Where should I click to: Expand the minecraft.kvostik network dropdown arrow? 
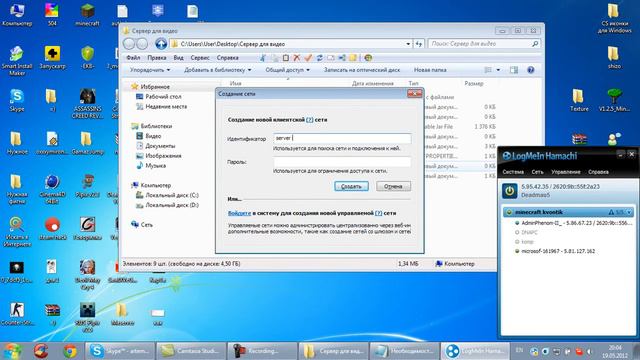[x=629, y=212]
